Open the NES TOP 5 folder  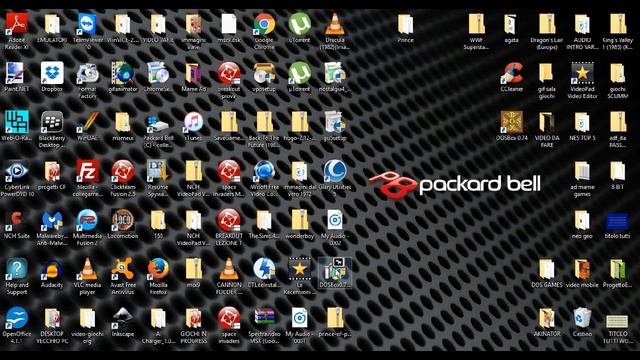coord(582,122)
